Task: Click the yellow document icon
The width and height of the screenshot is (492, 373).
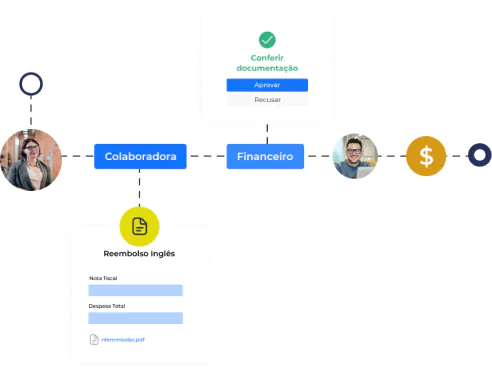Action: tap(139, 226)
